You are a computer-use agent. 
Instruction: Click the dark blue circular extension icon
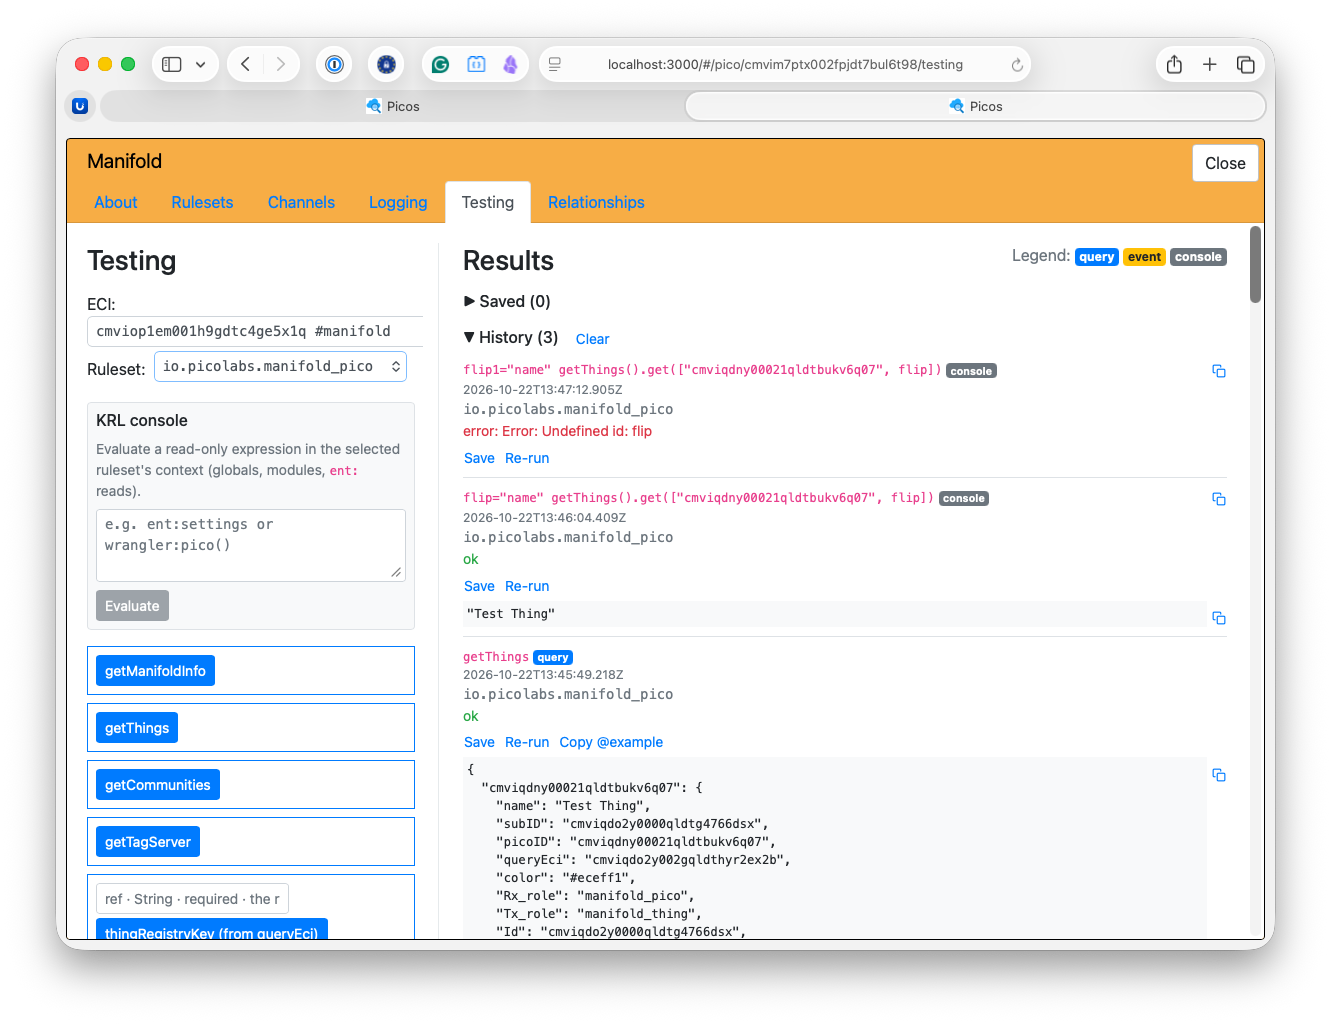click(386, 64)
